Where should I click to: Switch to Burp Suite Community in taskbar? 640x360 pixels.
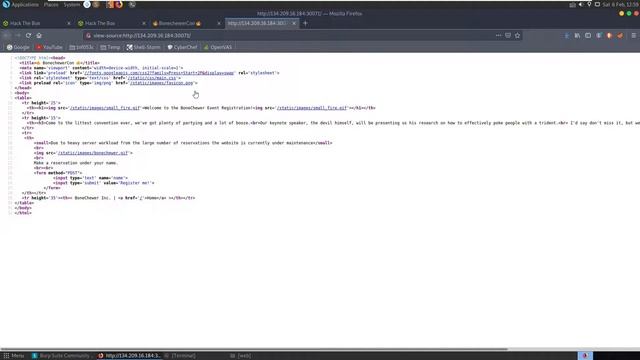(x=61, y=356)
